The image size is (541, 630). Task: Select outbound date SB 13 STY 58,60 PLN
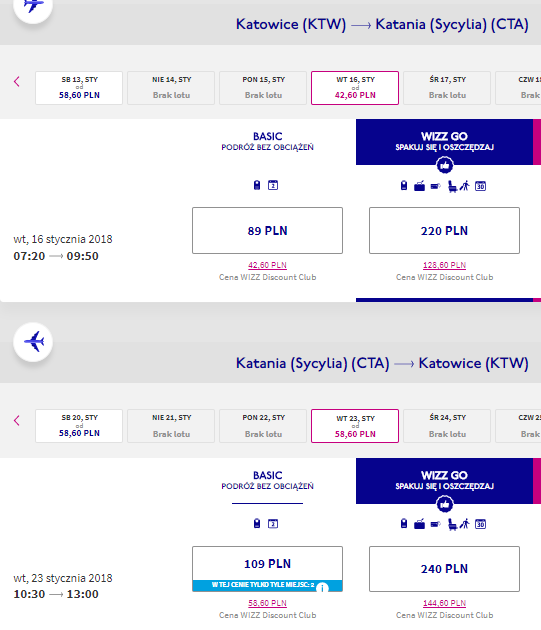(x=79, y=88)
